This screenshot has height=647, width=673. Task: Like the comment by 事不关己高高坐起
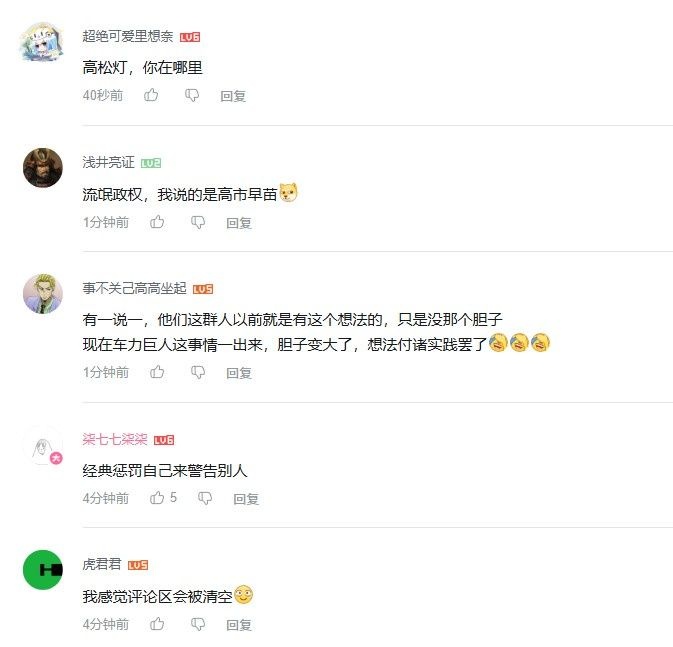[x=157, y=372]
